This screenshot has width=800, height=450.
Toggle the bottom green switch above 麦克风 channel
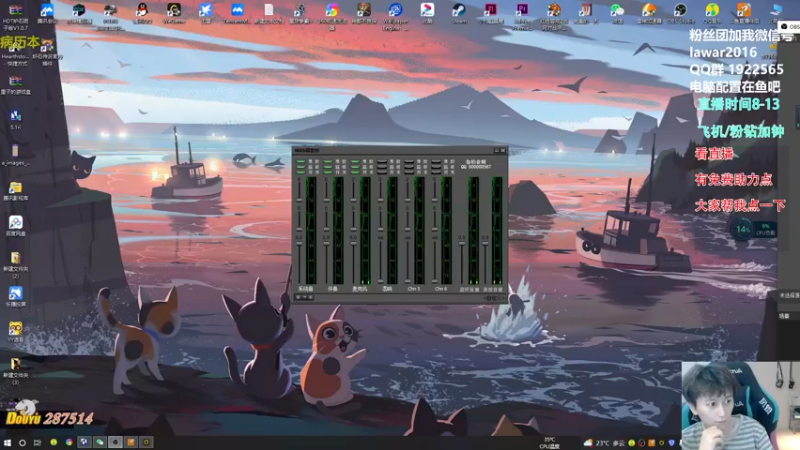[355, 172]
